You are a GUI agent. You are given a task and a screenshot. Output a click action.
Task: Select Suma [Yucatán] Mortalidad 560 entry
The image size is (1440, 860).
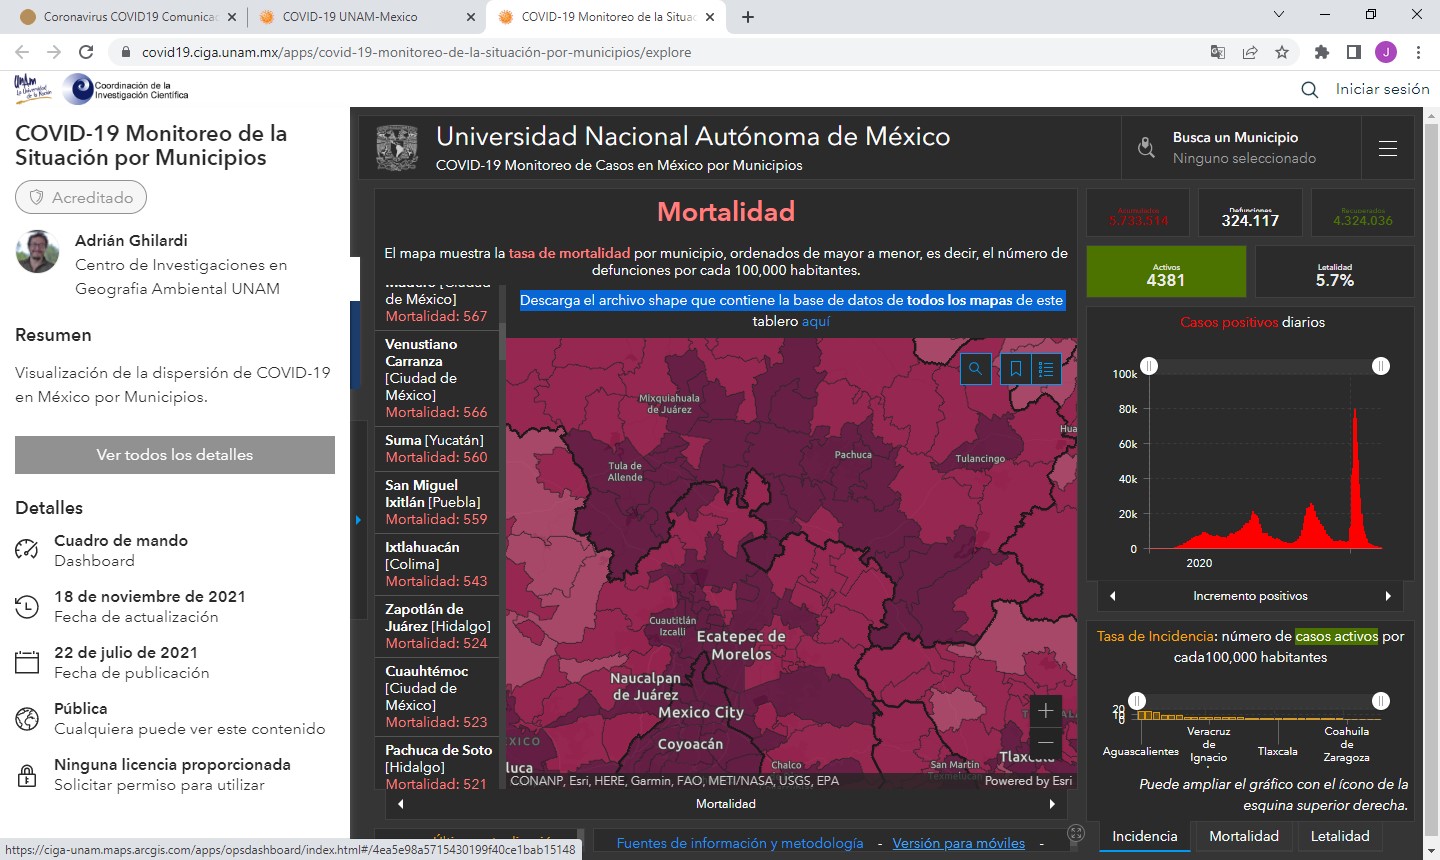[437, 449]
